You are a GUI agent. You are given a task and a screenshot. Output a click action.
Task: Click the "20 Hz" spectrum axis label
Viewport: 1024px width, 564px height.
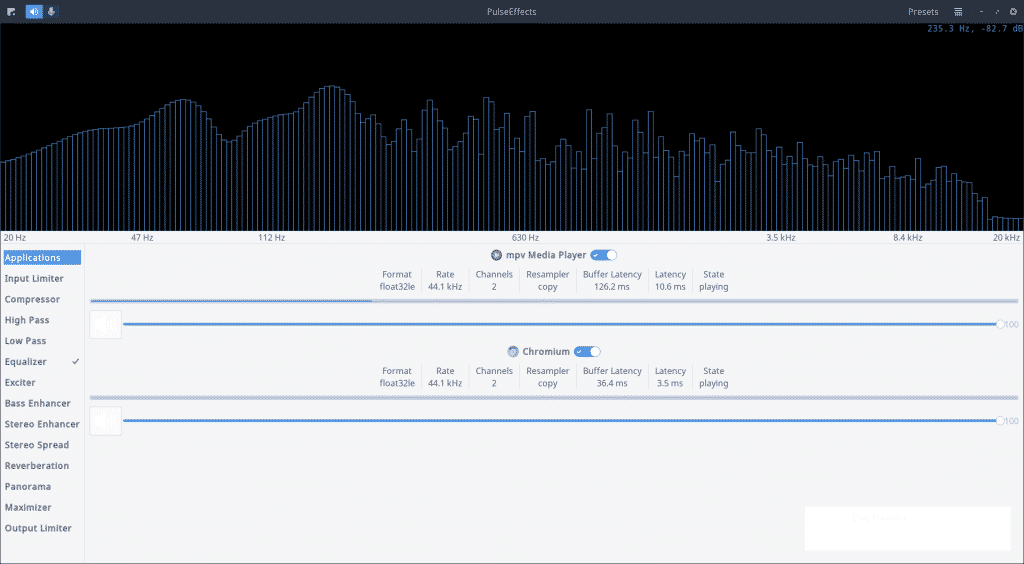click(x=15, y=238)
